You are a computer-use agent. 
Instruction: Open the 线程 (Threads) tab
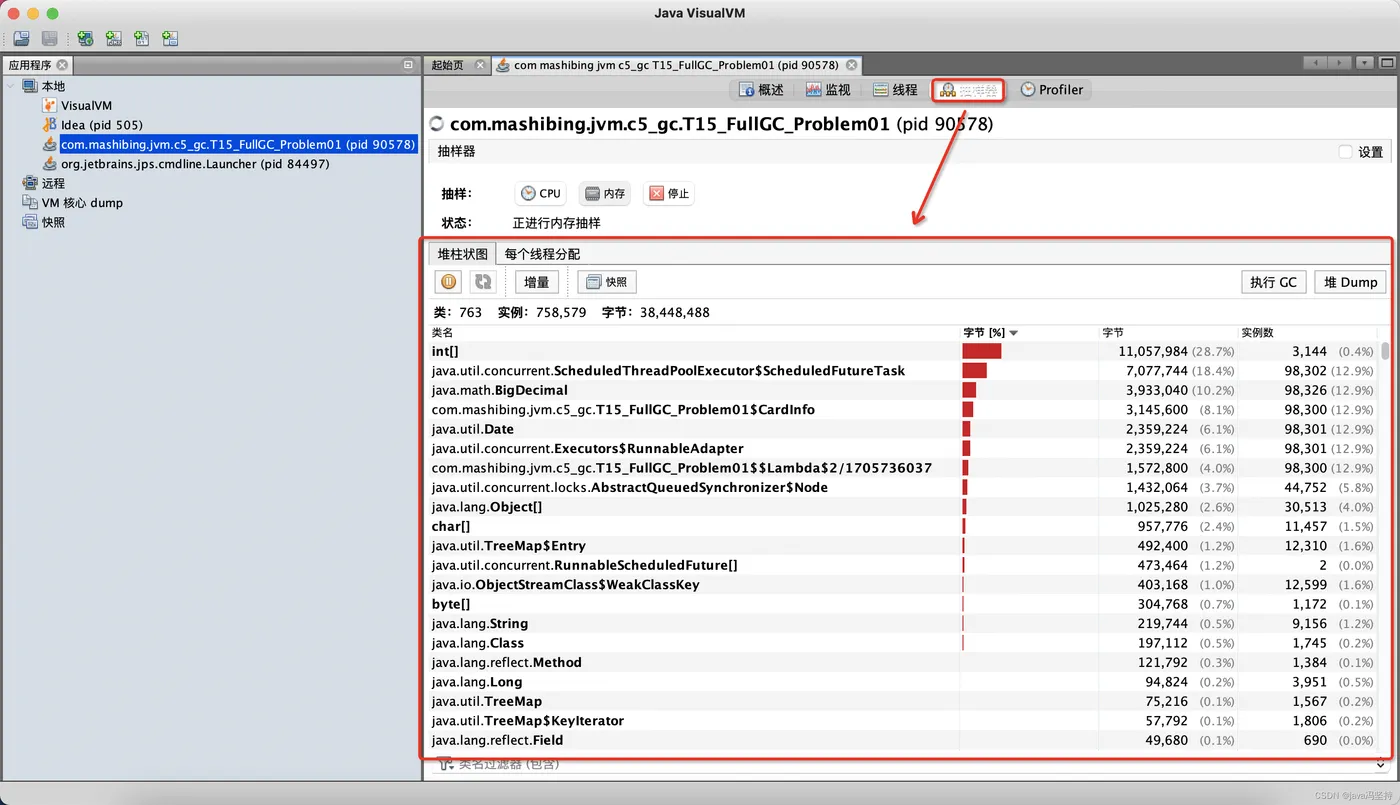895,90
